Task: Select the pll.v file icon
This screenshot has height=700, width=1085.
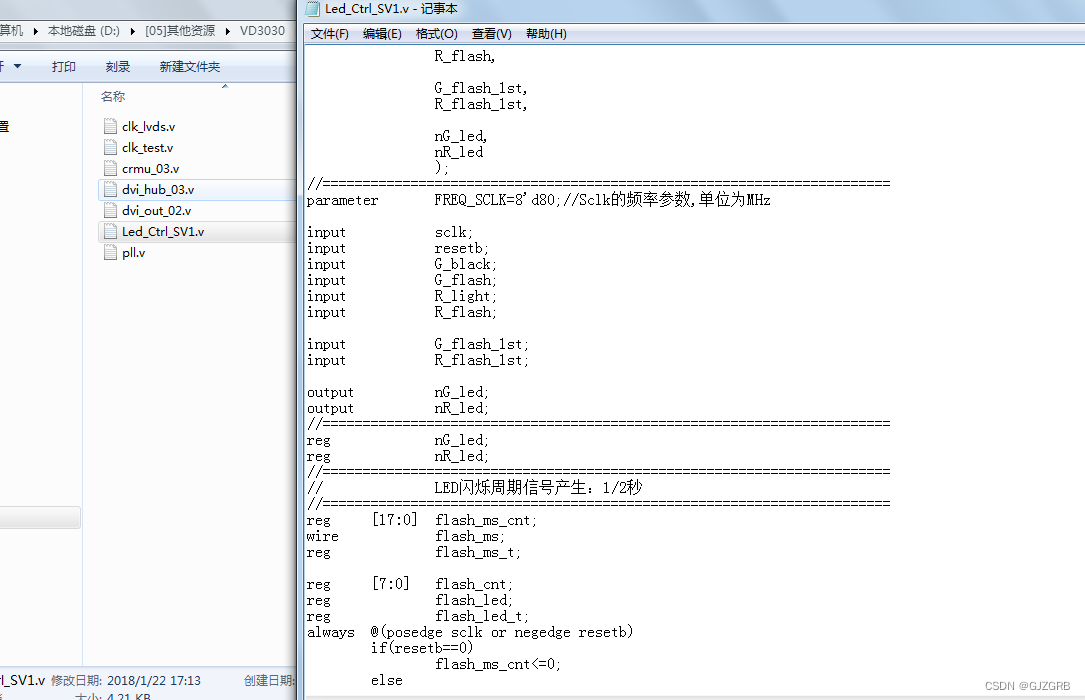Action: [x=110, y=252]
